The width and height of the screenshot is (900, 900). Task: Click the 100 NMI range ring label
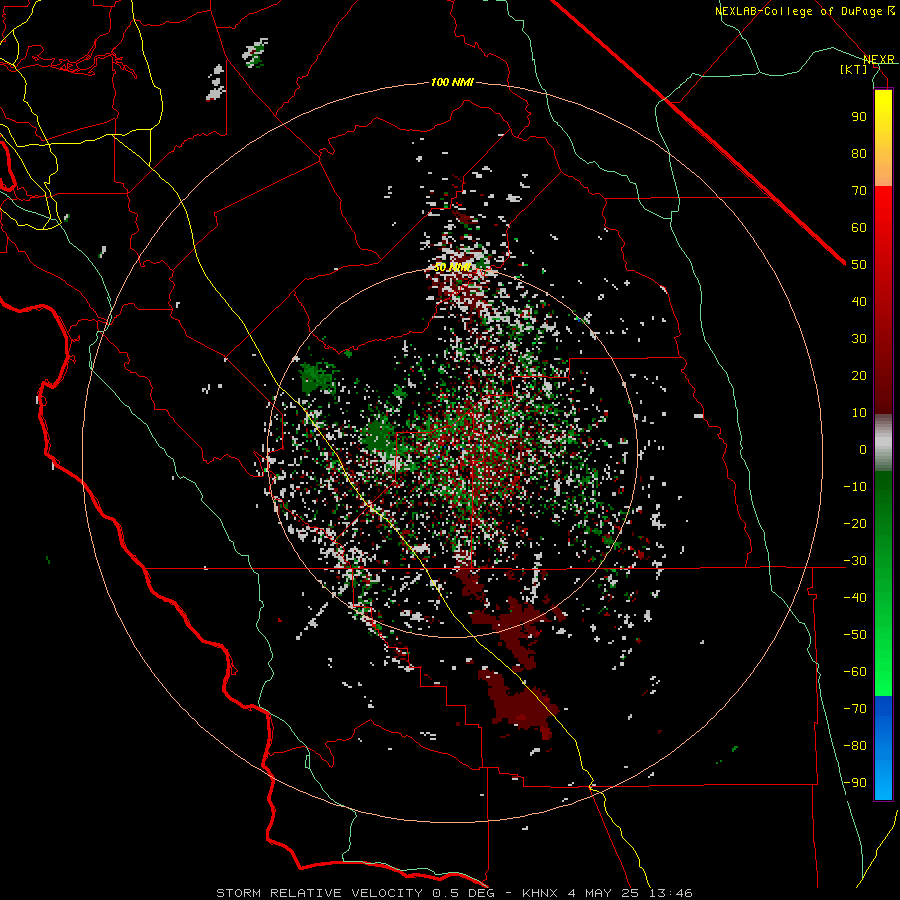pos(452,83)
